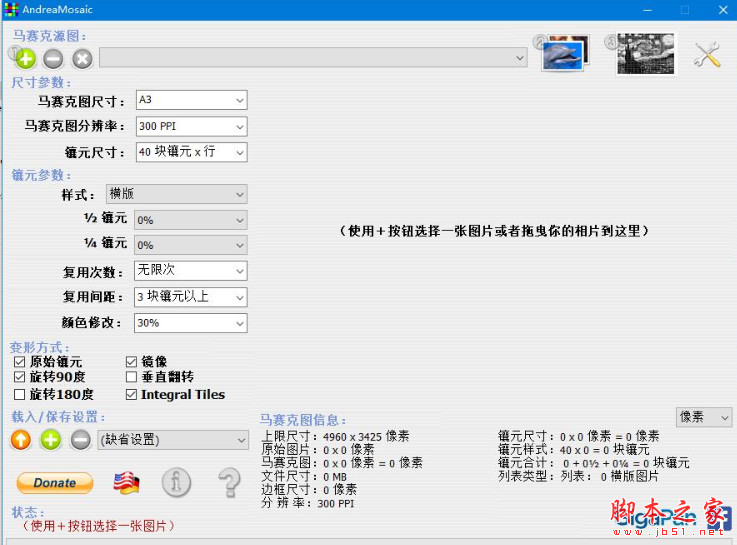Viewport: 737px width, 545px height.
Task: Click the 镶元样式 40 x 0 info line
Action: click(x=573, y=450)
